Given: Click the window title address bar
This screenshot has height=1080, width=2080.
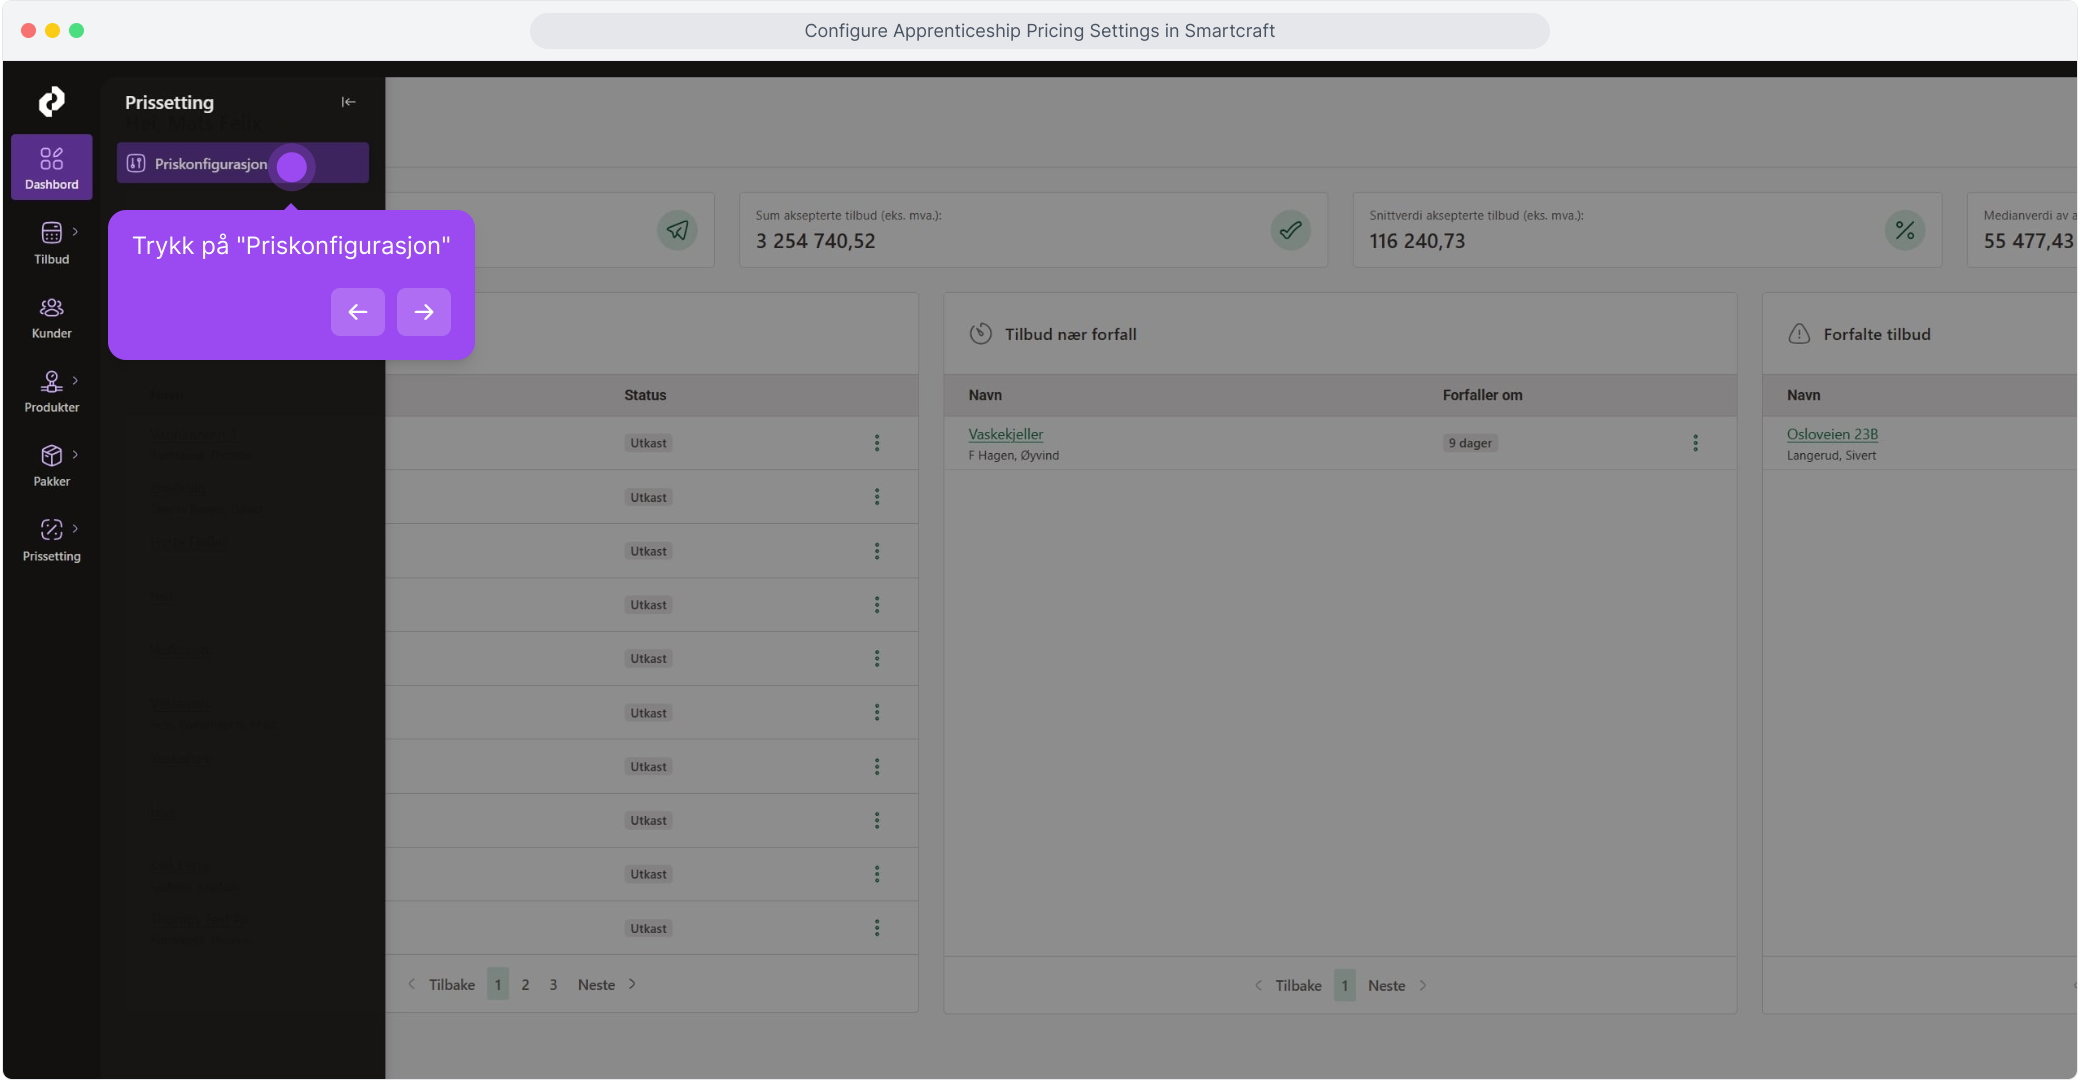Looking at the screenshot, I should [1040, 31].
